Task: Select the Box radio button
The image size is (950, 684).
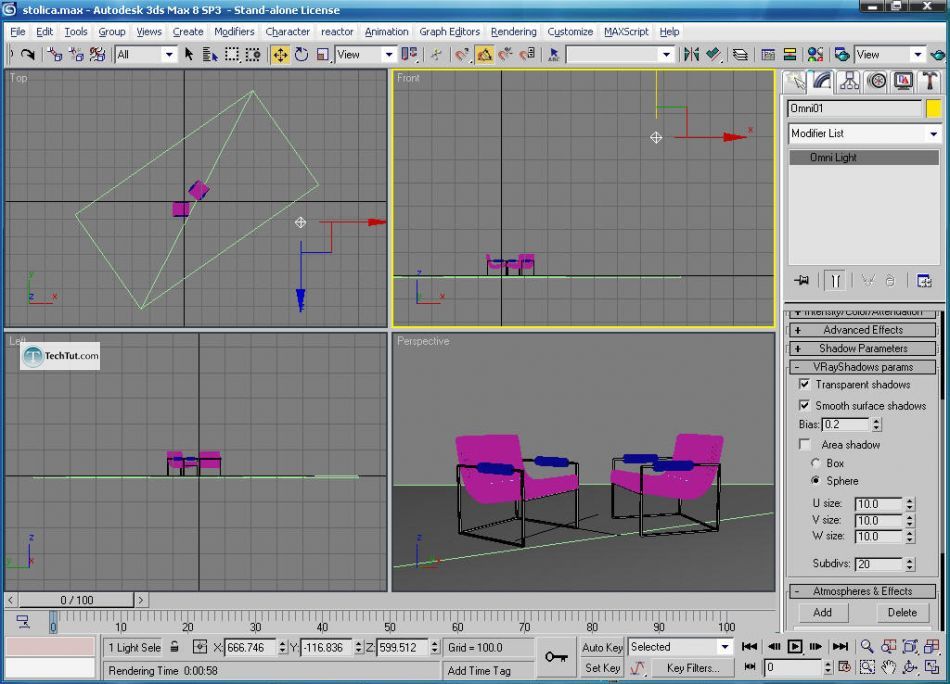Action: (816, 463)
